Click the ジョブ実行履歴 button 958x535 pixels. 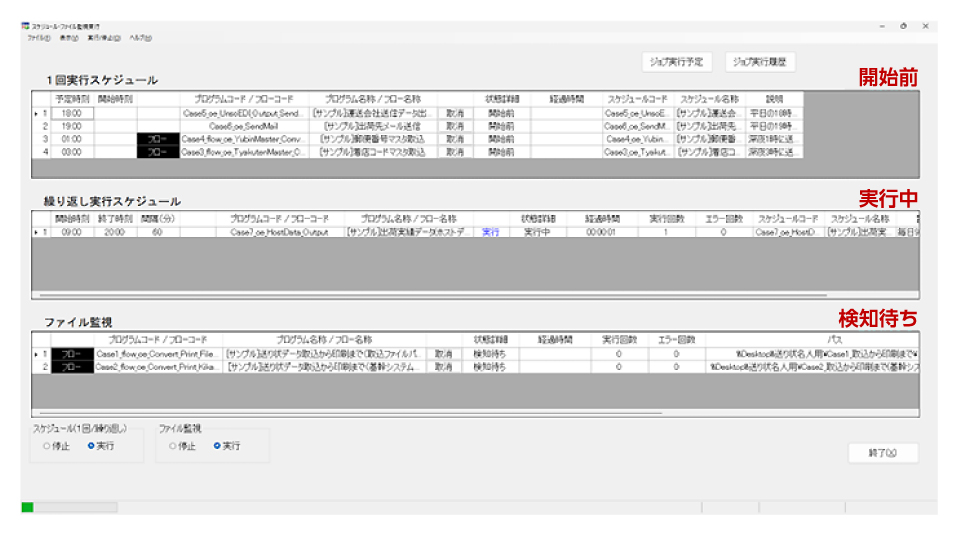(759, 62)
